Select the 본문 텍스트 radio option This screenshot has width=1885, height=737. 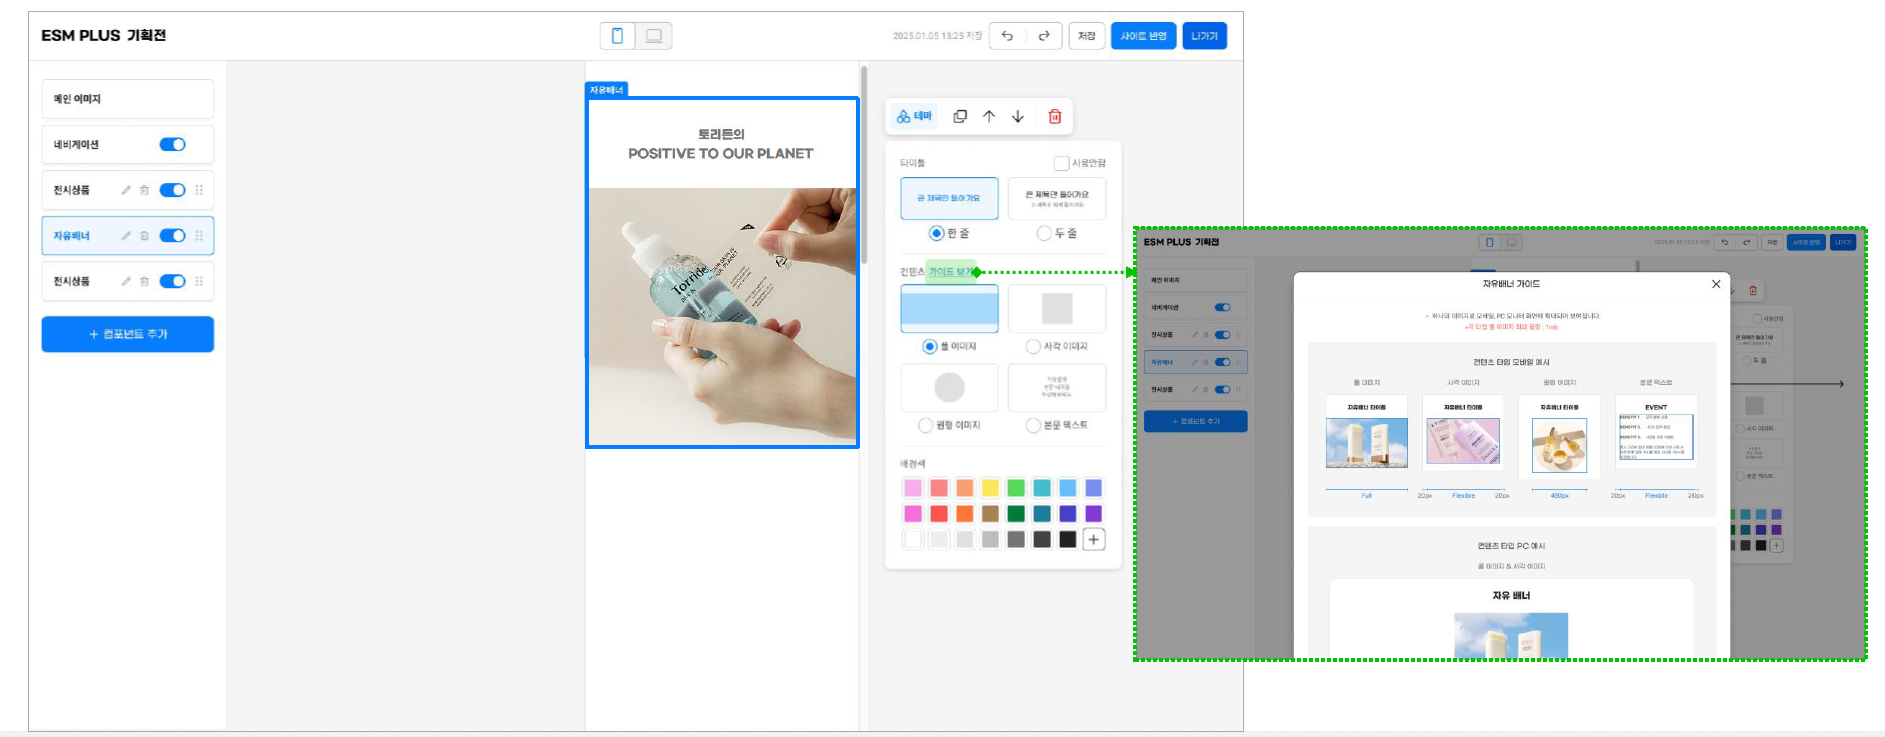(x=1033, y=425)
